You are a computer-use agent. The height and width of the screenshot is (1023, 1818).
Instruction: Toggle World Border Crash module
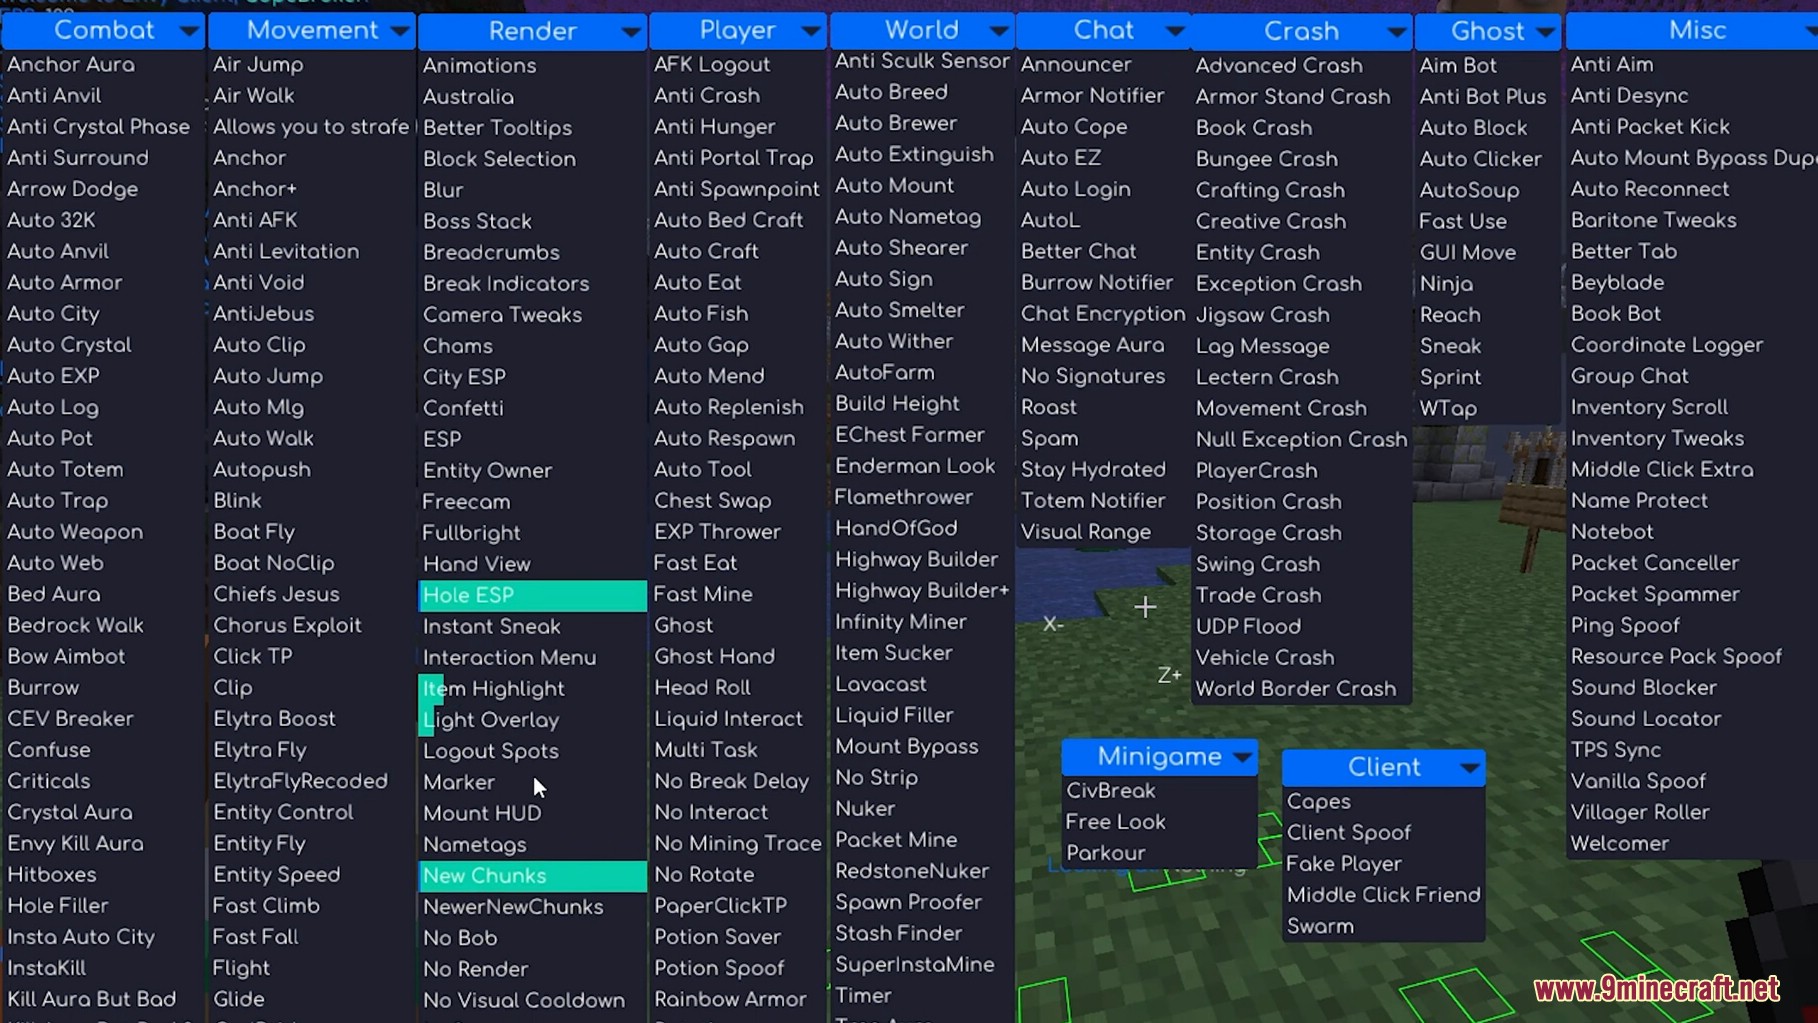click(x=1301, y=689)
